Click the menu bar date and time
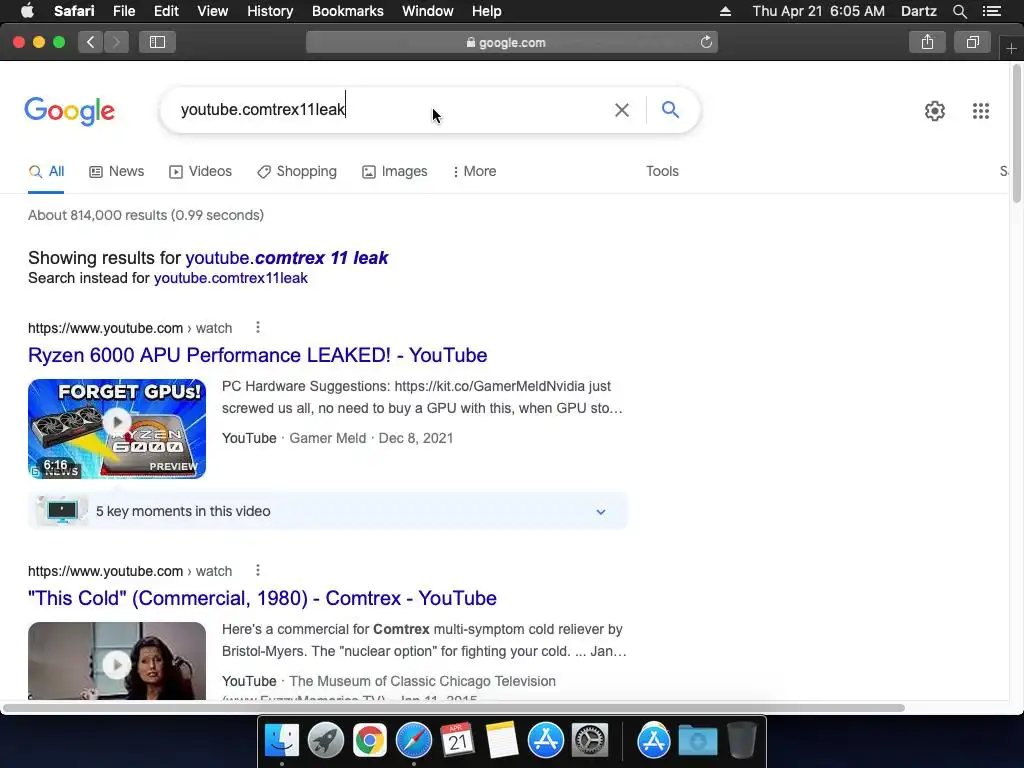 tap(818, 11)
